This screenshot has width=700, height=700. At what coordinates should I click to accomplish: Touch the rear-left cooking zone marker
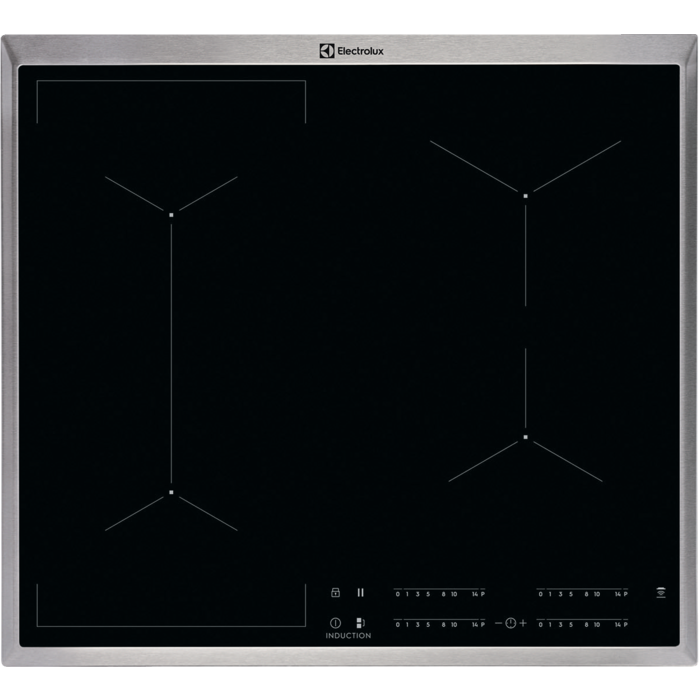[171, 214]
